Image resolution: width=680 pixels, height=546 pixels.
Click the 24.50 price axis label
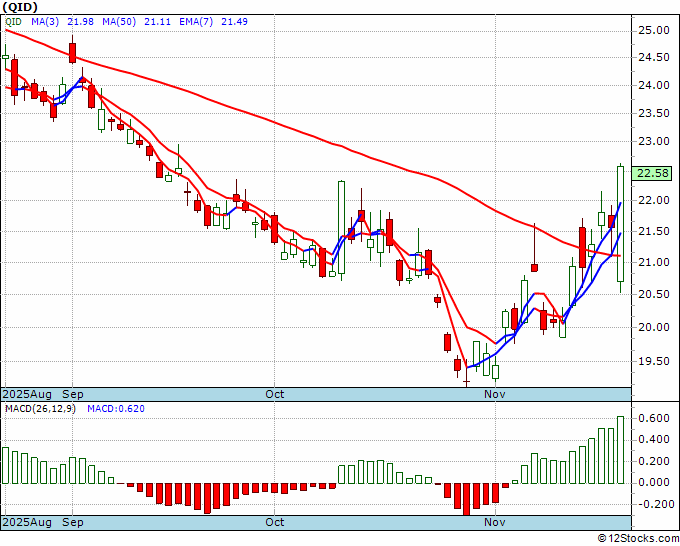(654, 57)
